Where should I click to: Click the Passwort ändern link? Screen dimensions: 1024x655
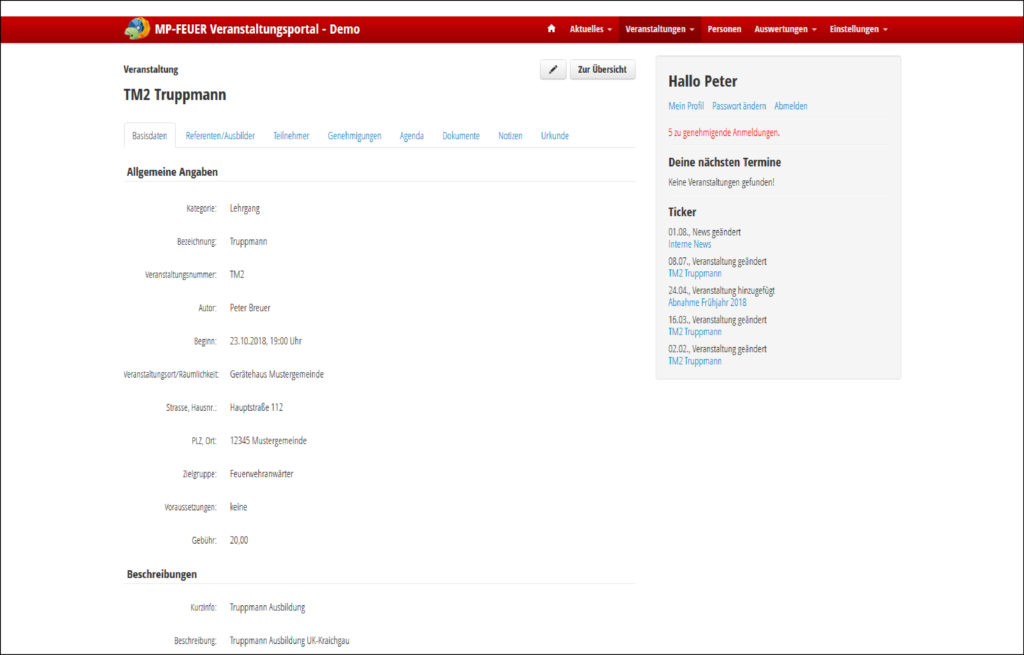739,106
